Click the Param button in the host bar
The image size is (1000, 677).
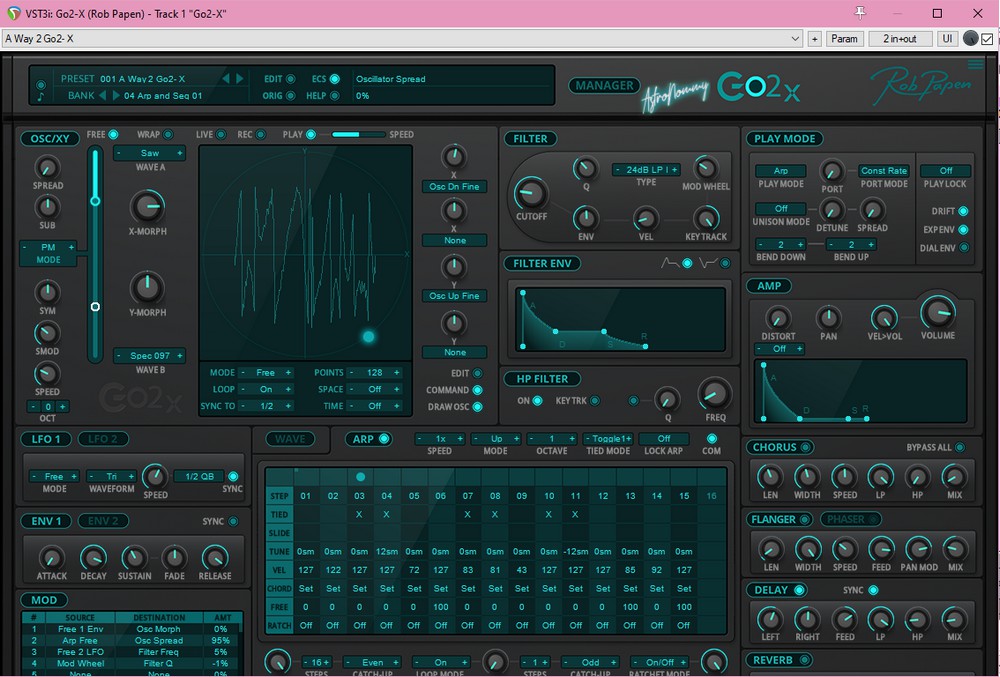click(x=844, y=39)
